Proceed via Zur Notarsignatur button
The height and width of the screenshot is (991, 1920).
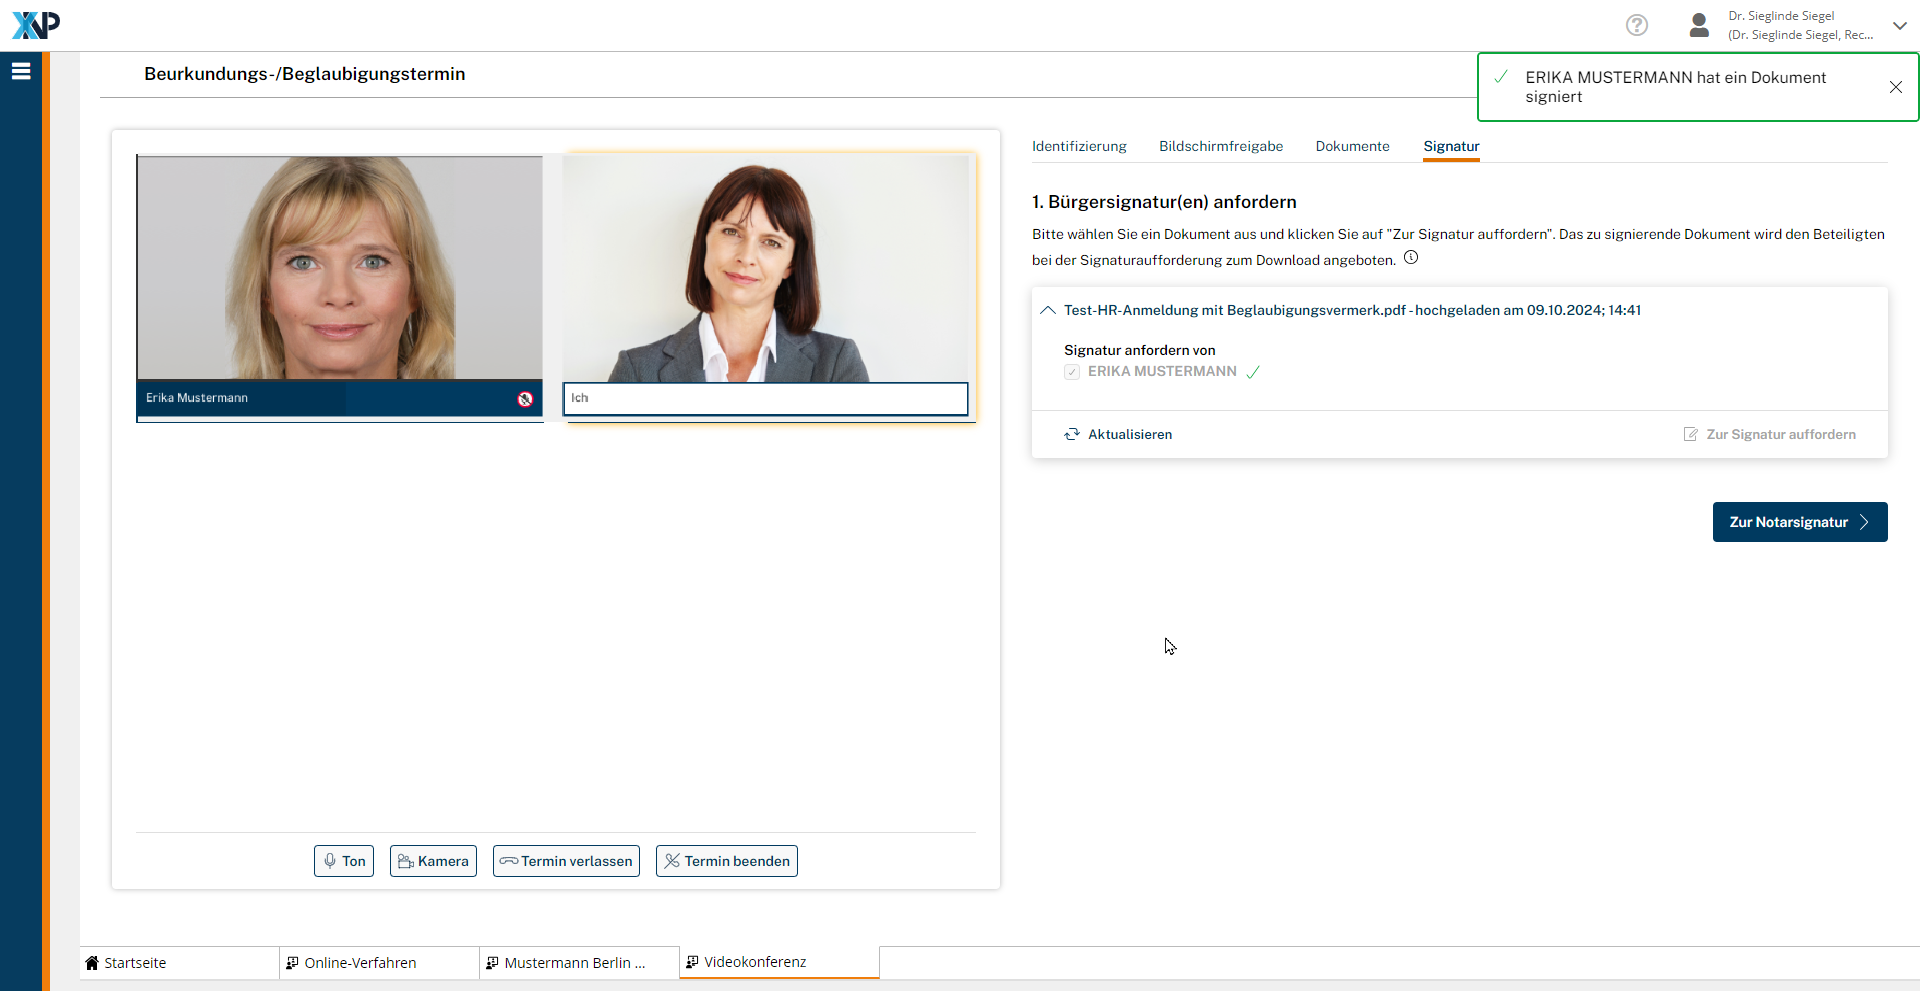(x=1799, y=522)
